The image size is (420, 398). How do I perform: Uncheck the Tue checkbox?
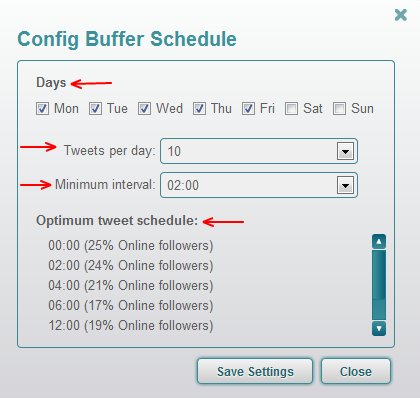coord(95,109)
